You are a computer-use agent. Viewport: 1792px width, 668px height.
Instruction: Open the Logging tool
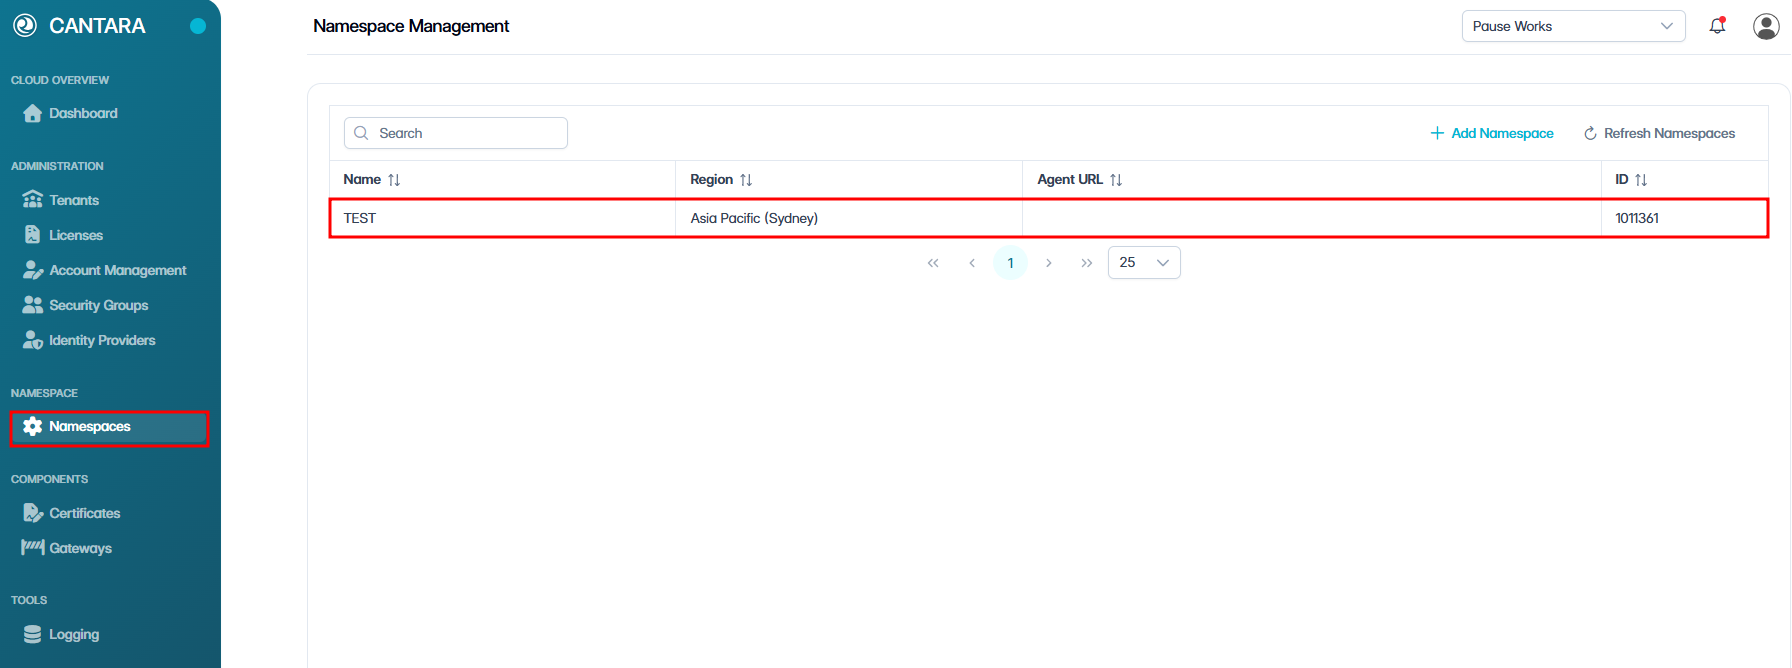pyautogui.click(x=74, y=634)
